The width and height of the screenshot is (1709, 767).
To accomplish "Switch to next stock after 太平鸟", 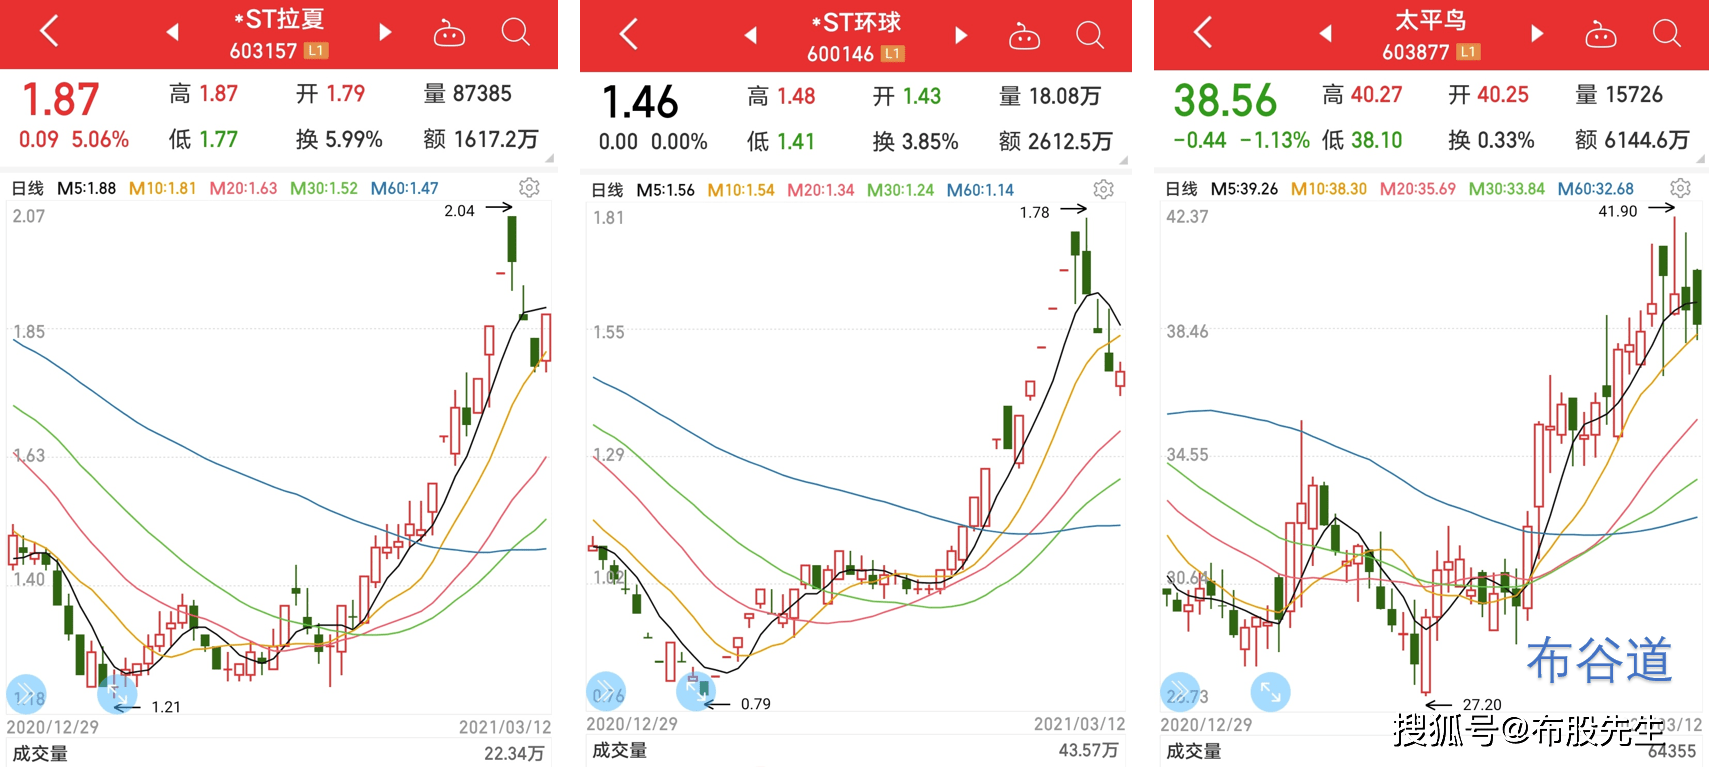I will [1537, 34].
